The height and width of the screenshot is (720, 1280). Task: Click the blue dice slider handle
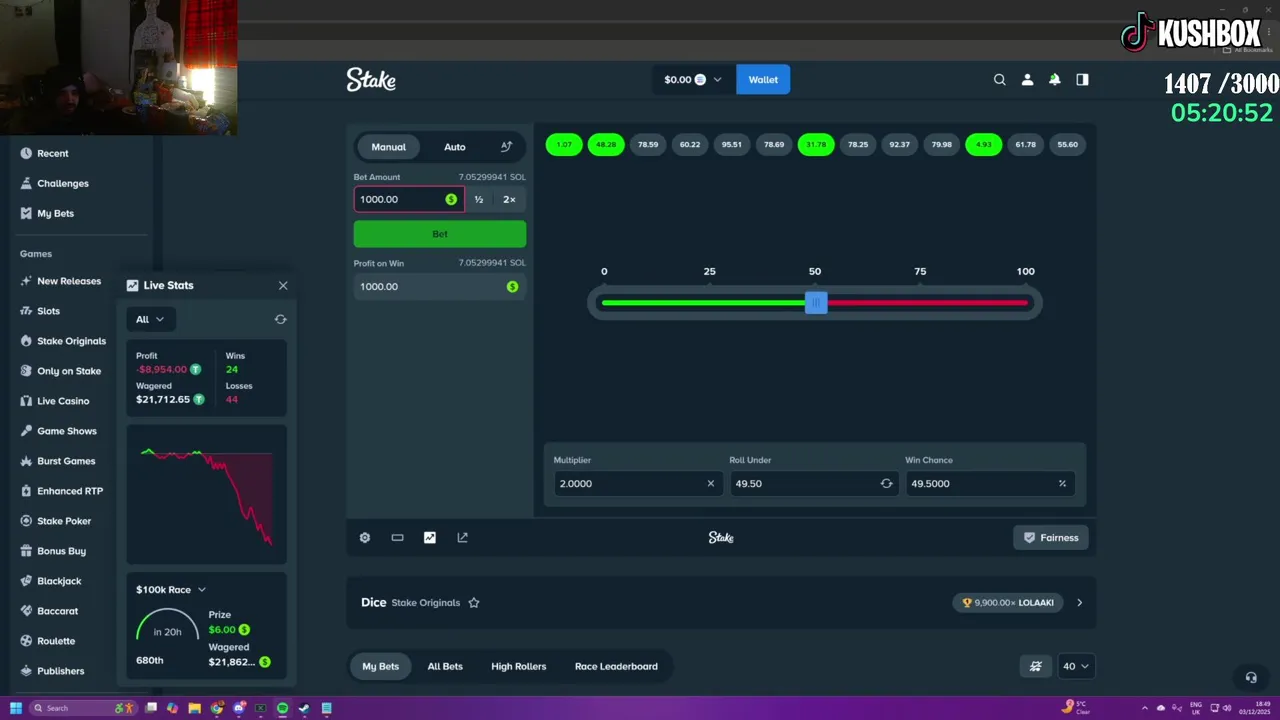[x=816, y=302]
